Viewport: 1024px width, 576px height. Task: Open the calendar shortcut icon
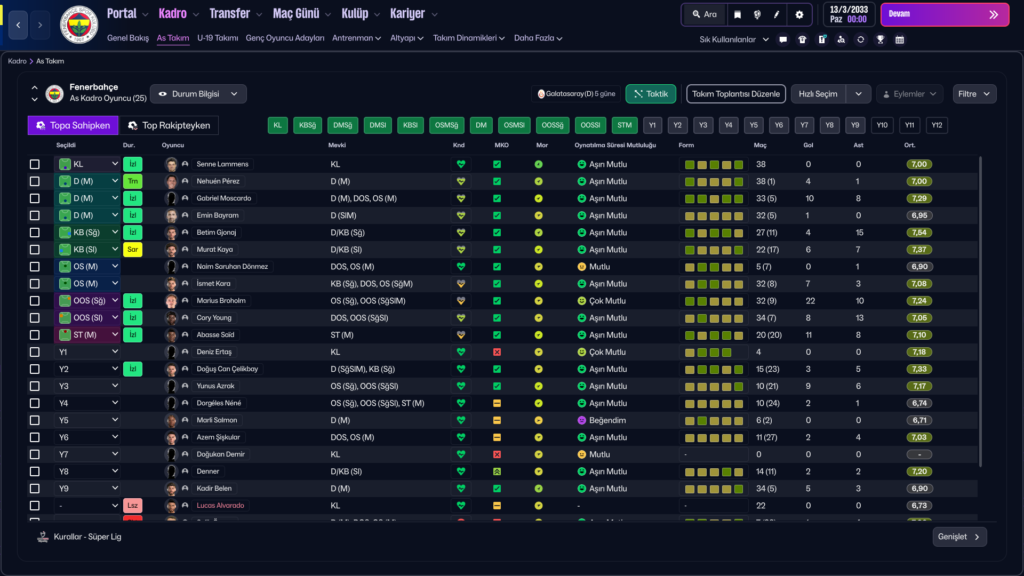point(899,39)
